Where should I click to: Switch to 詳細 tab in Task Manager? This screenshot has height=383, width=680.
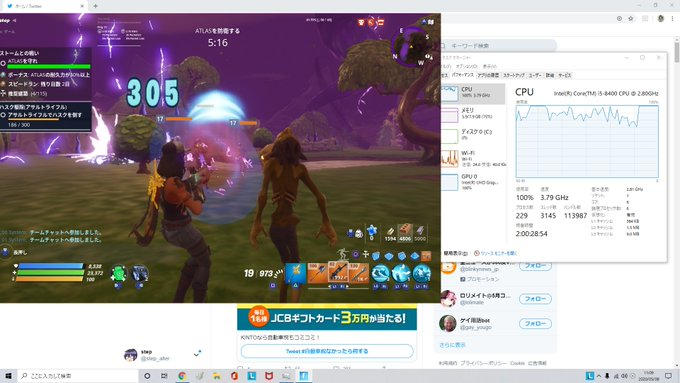point(550,75)
